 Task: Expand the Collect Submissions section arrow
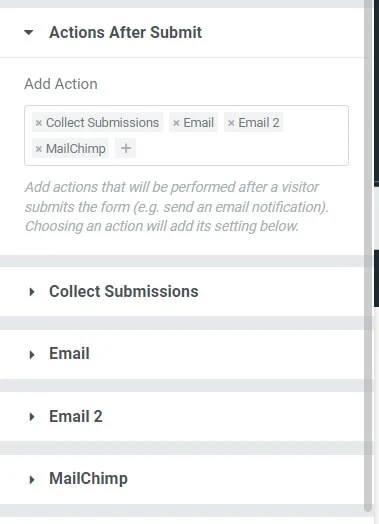32,292
